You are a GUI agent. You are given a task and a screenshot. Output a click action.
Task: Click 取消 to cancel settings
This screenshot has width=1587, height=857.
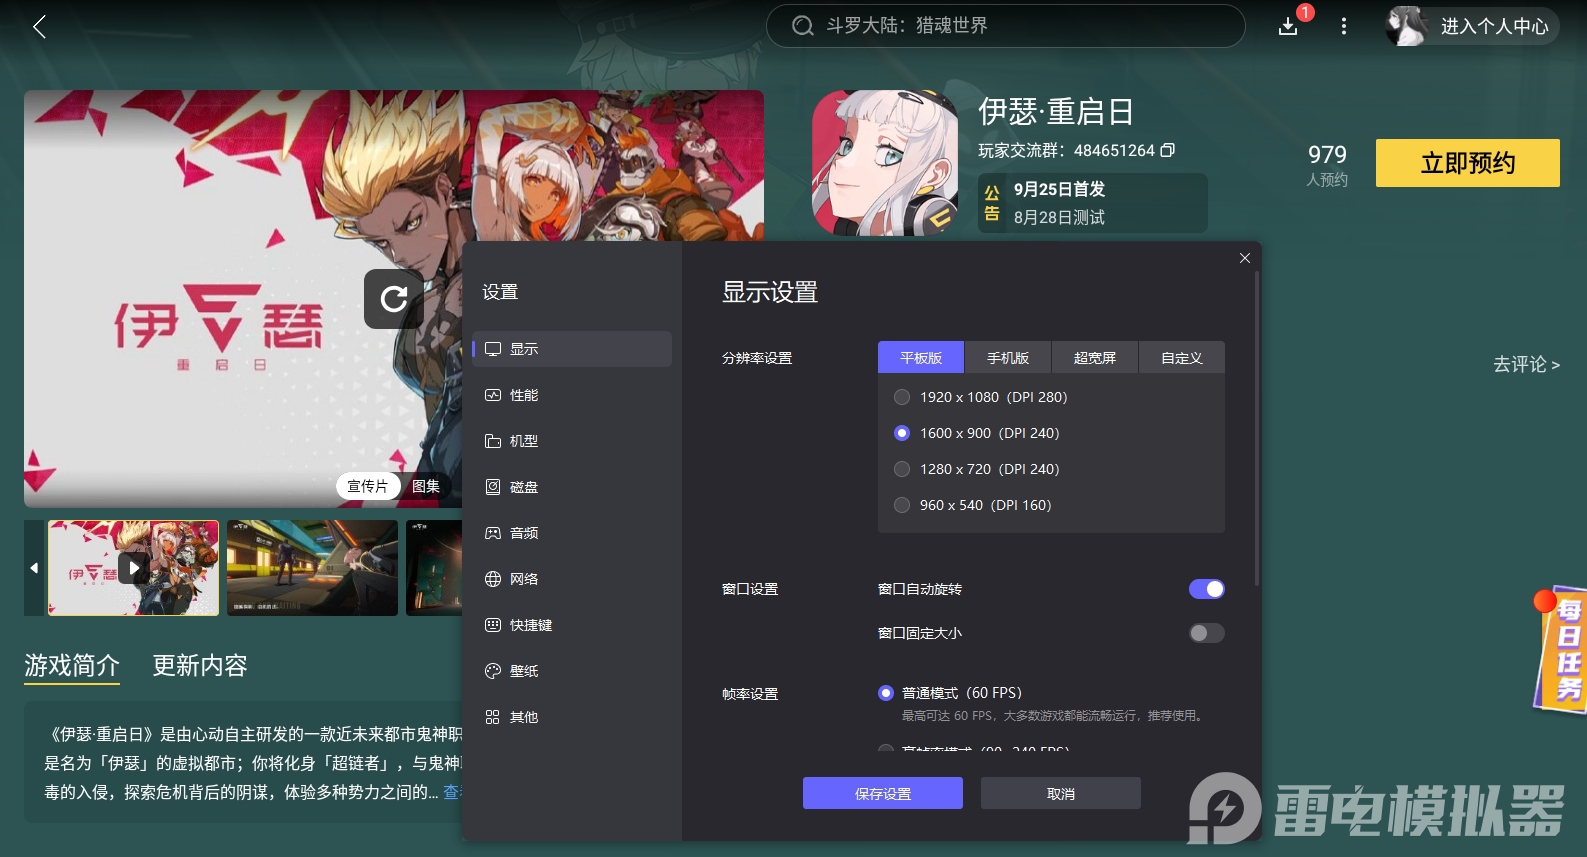point(1061,793)
